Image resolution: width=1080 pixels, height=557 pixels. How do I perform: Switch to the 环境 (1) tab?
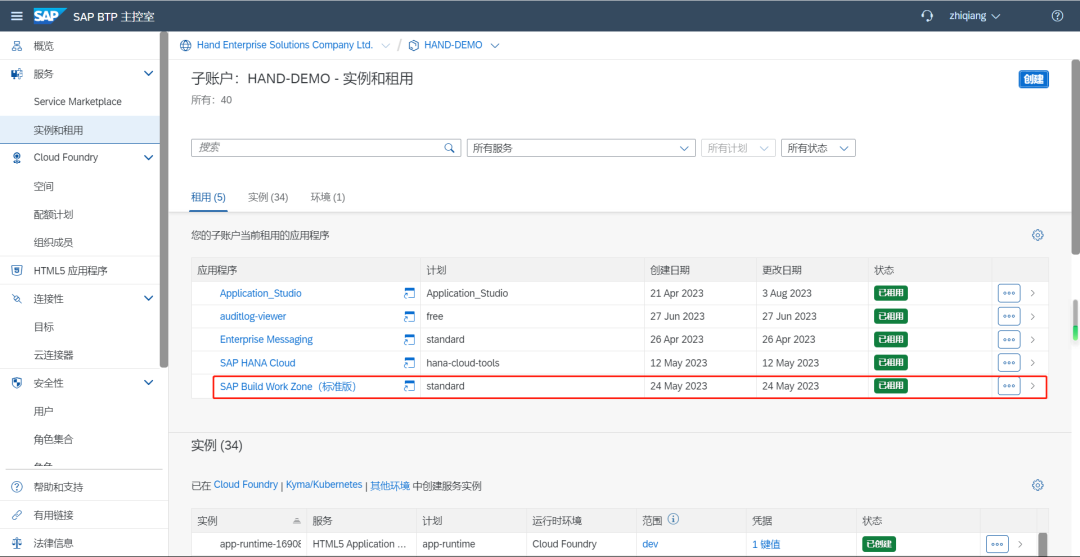(328, 198)
